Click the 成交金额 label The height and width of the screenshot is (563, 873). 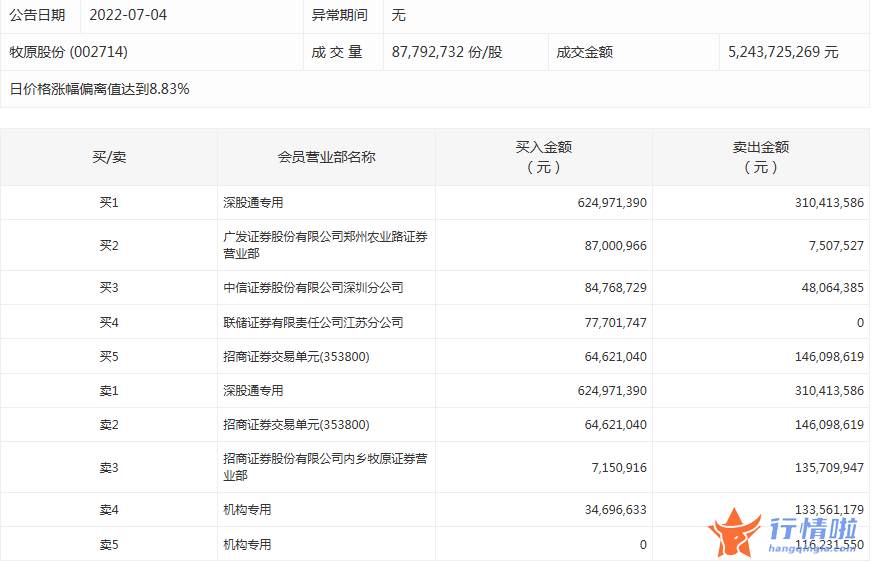[585, 52]
